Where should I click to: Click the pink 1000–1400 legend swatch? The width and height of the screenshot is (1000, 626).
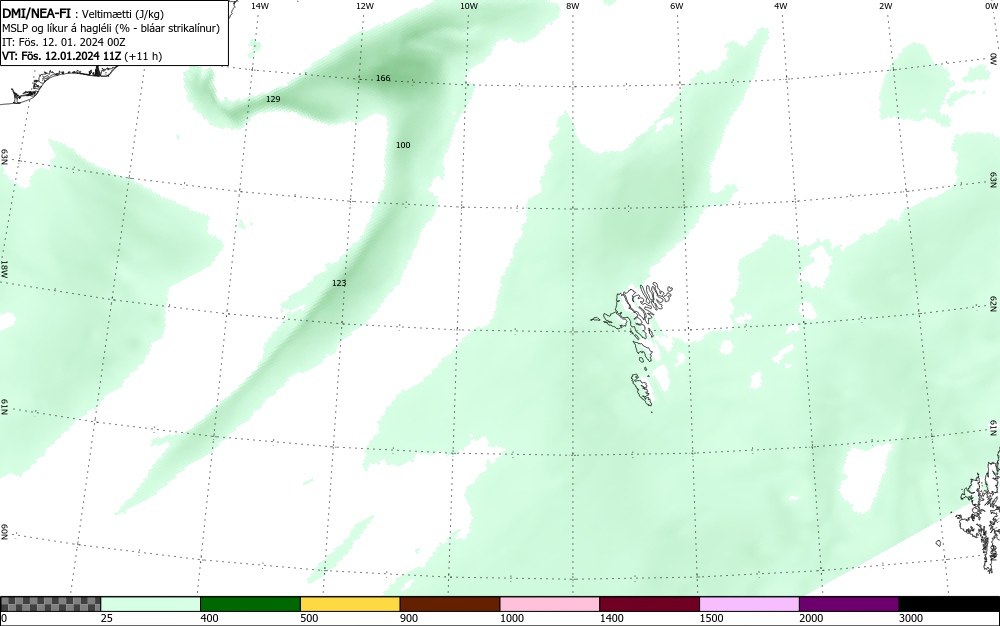pos(550,604)
